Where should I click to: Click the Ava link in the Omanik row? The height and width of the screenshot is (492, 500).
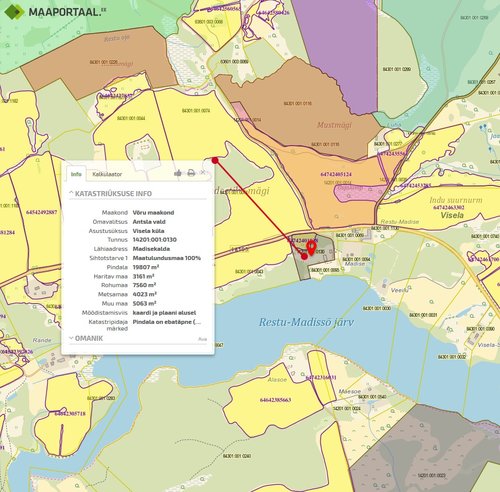(203, 339)
